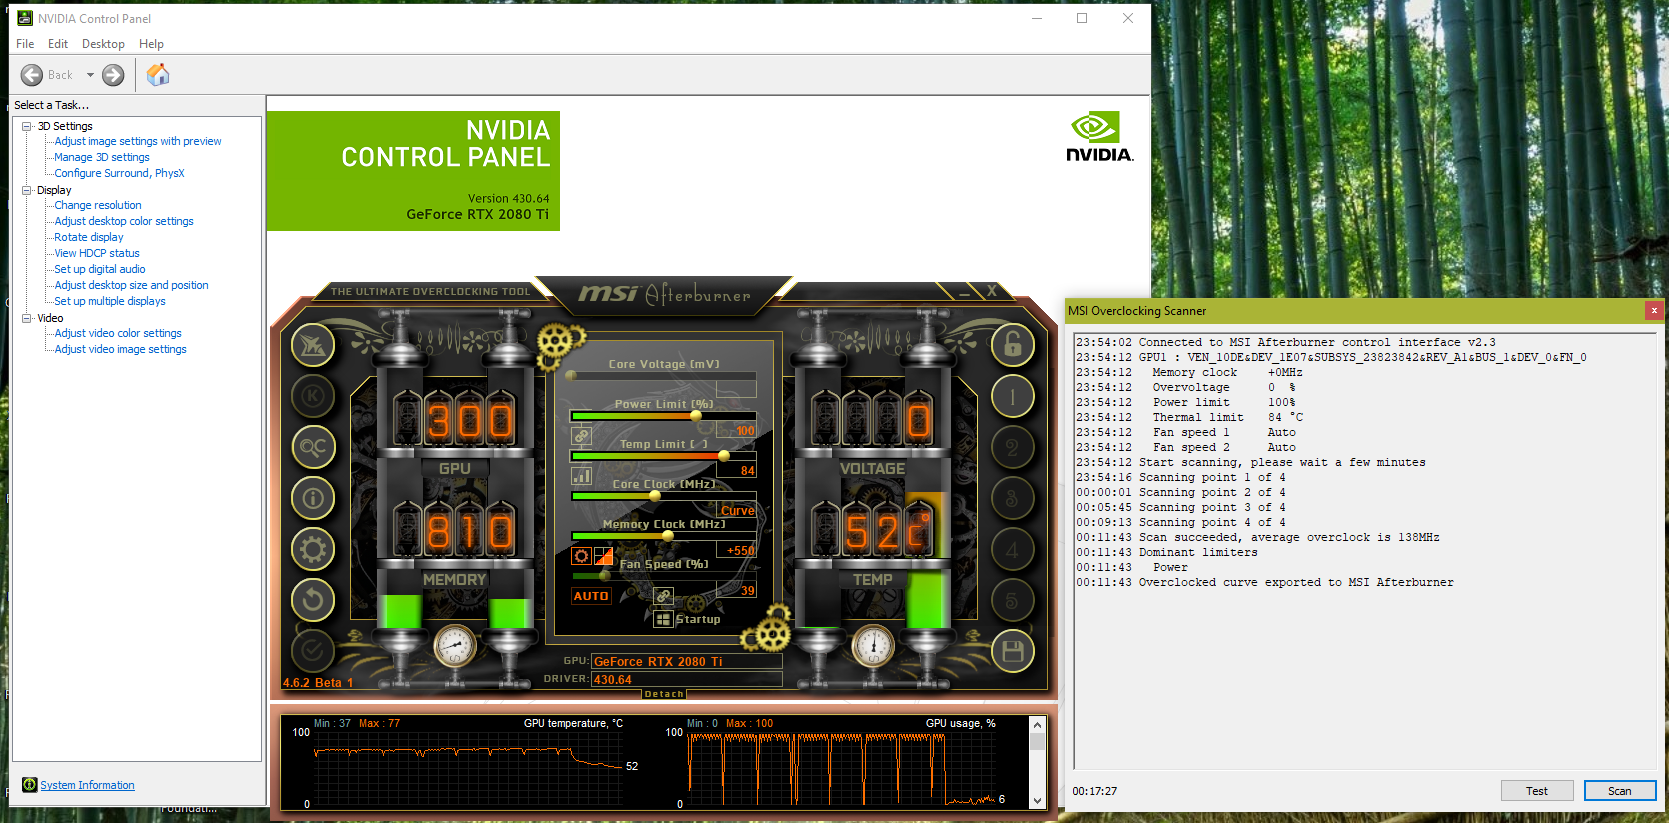This screenshot has height=823, width=1669.
Task: Click monitoring graph scrollbar down arrow
Action: click(x=1037, y=801)
